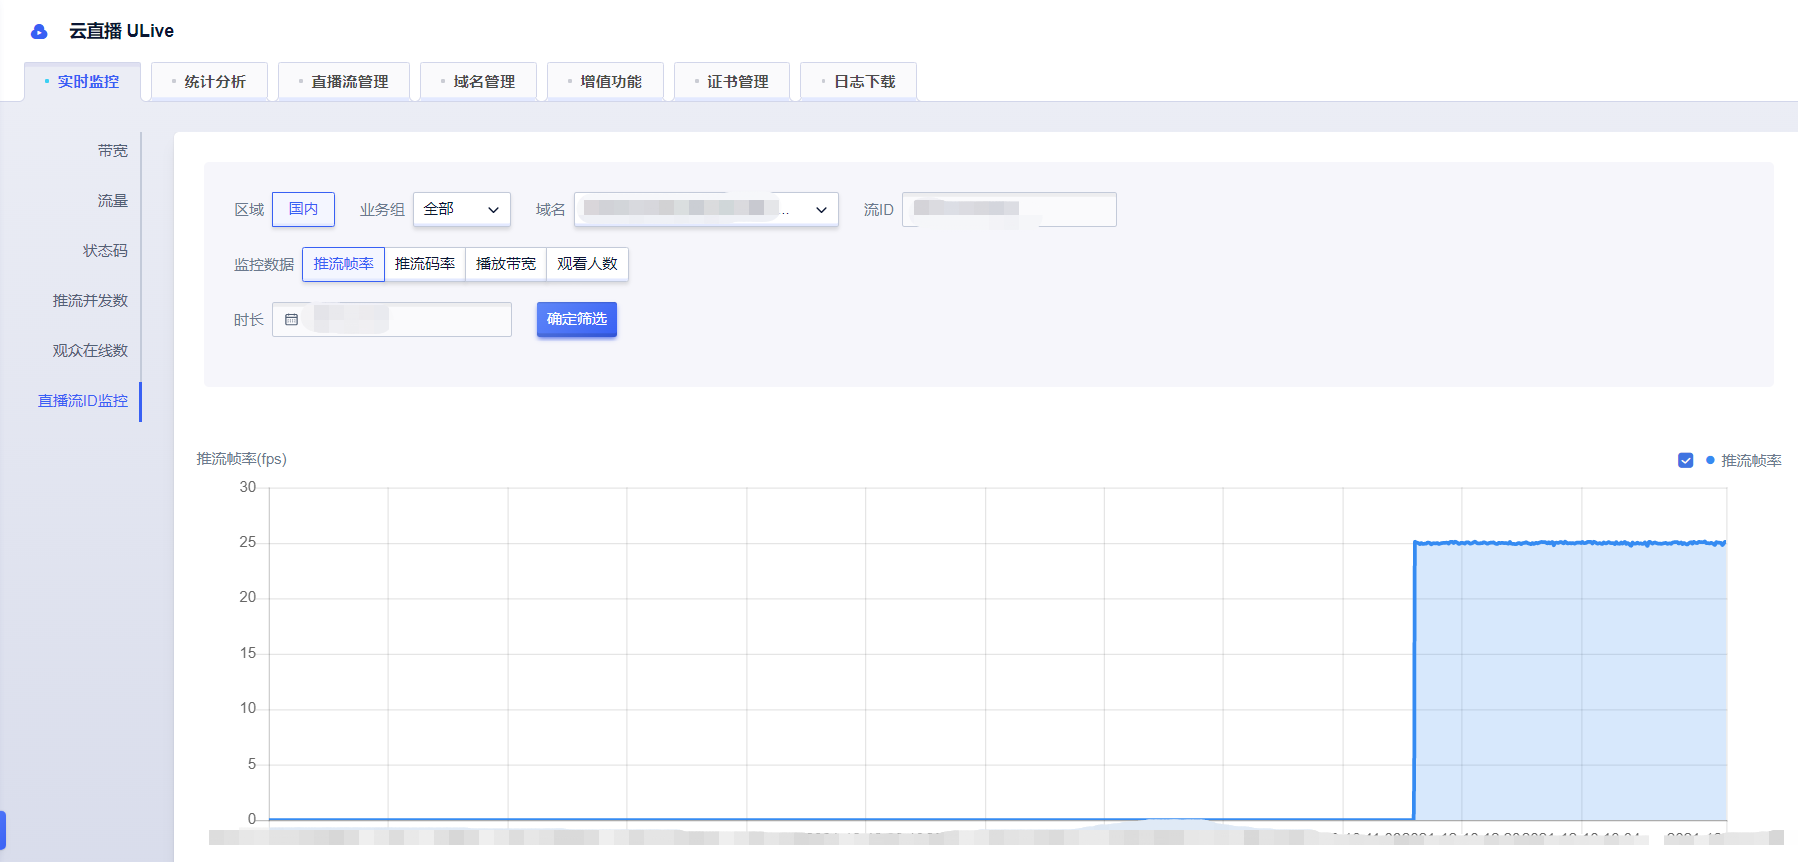Open 流量 in the sidebar
Image resolution: width=1798 pixels, height=862 pixels.
112,201
